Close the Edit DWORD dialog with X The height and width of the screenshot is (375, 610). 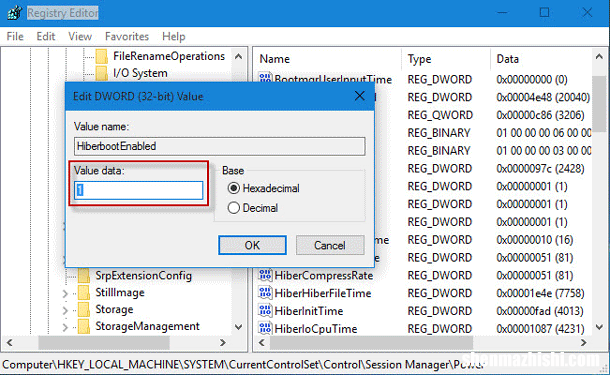pos(359,96)
